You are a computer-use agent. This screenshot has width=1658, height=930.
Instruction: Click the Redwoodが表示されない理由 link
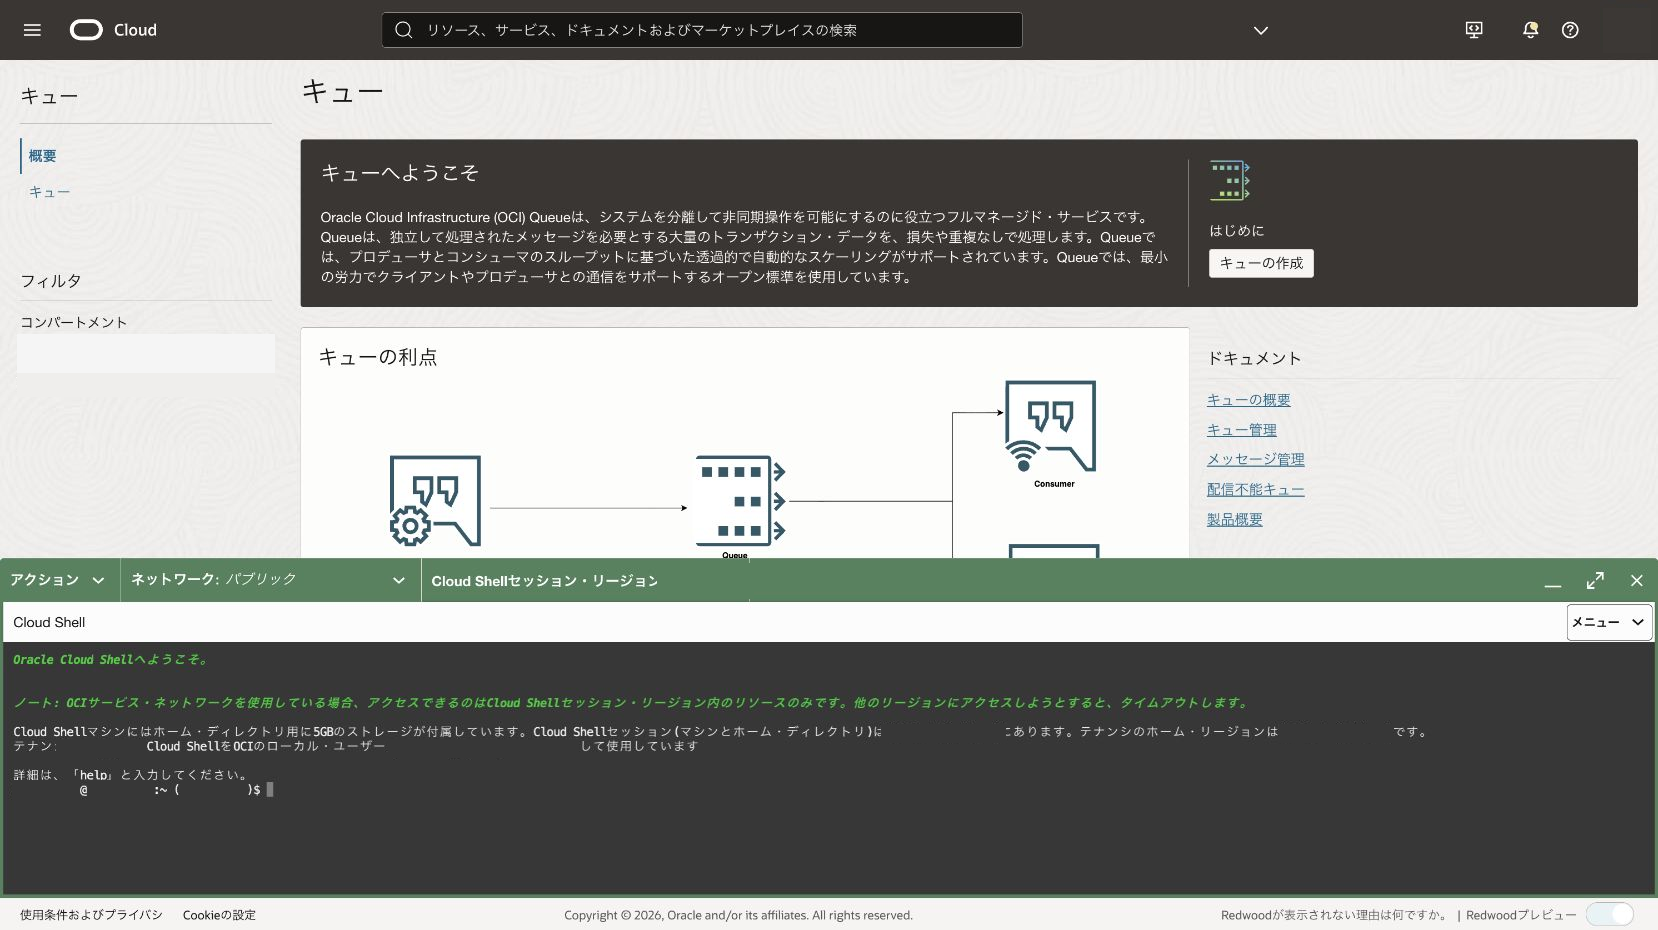[1334, 915]
